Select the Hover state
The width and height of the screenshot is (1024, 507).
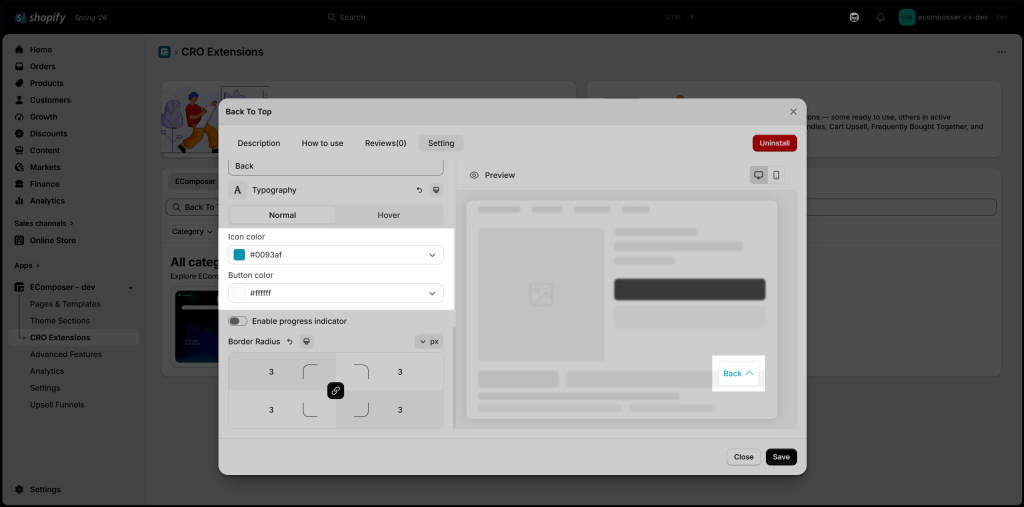[389, 215]
